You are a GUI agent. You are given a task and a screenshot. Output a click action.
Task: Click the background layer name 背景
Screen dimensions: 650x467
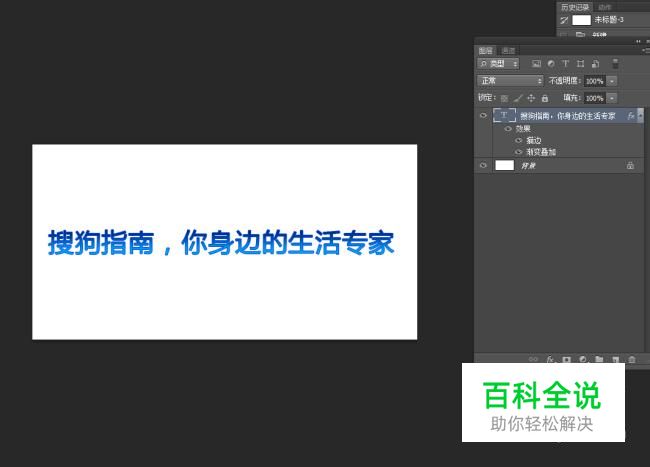[528, 166]
